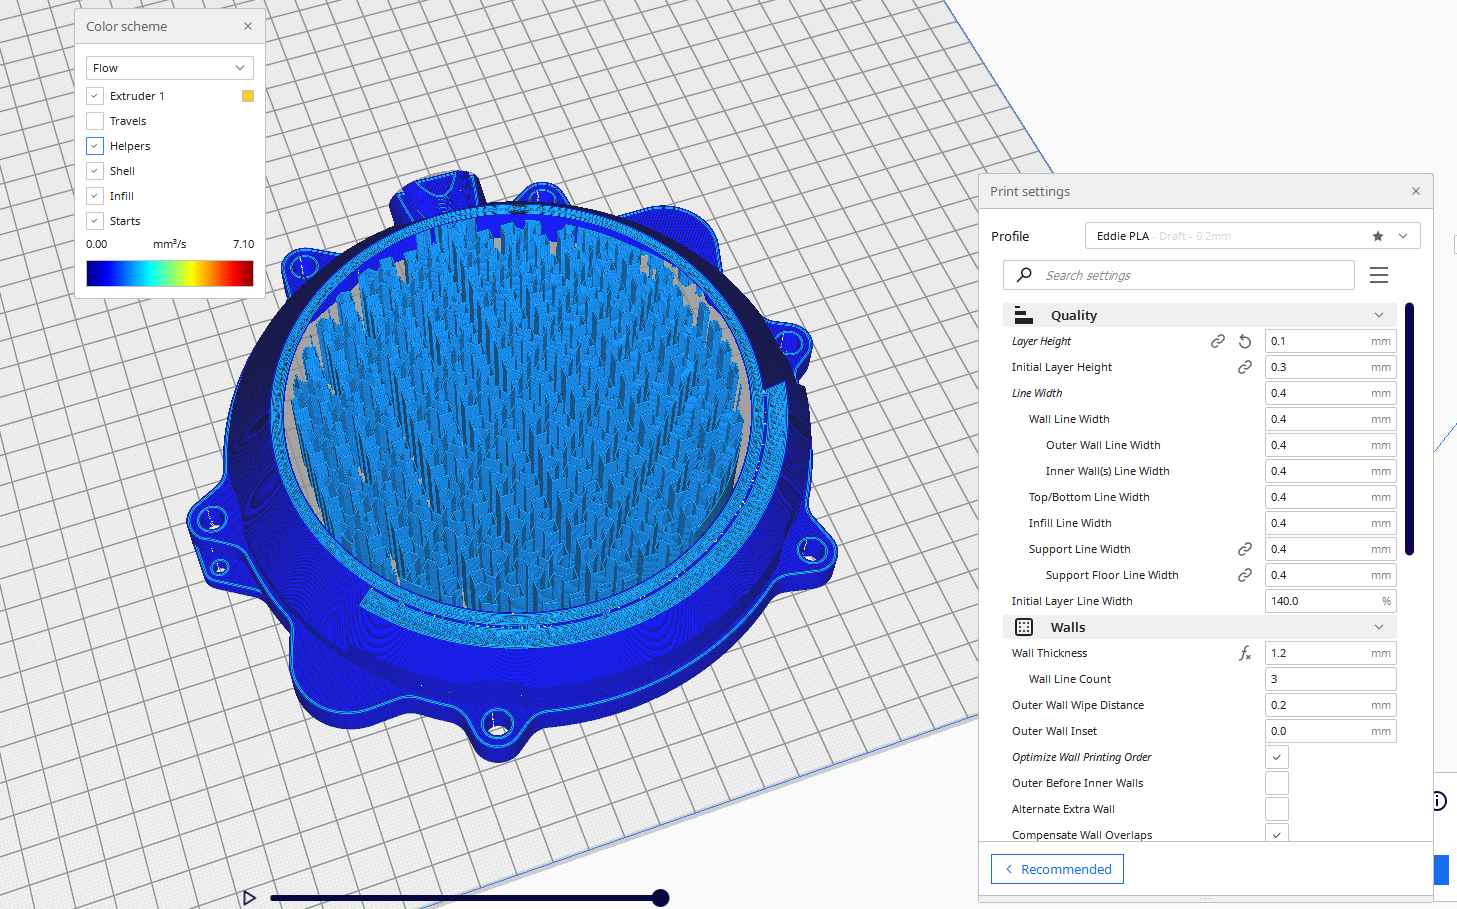The height and width of the screenshot is (909, 1457).
Task: Click the link icon for Support Floor Line Width
Action: 1245,575
